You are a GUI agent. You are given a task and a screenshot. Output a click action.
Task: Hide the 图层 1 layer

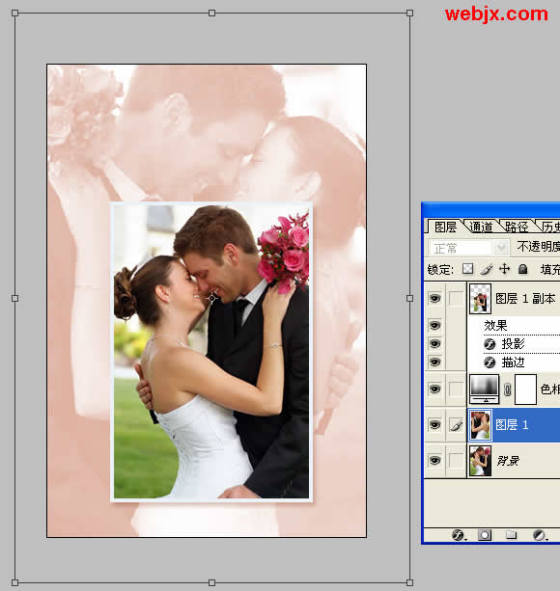pos(435,425)
